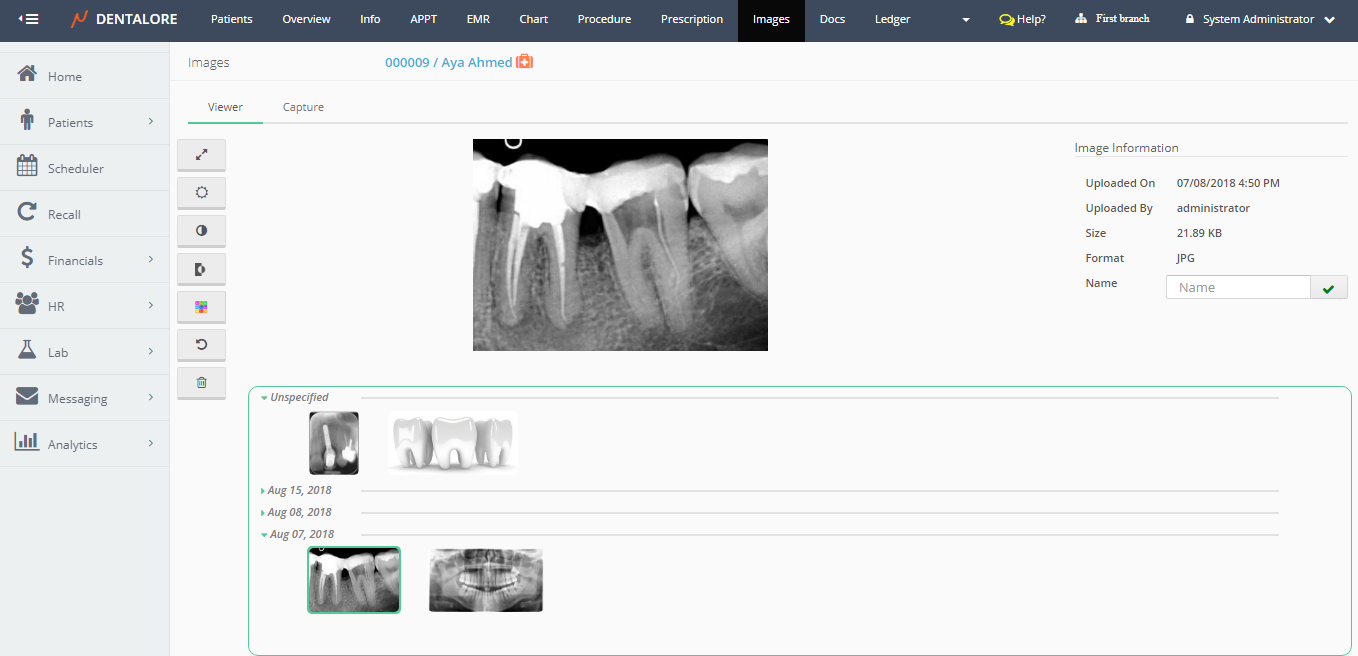1358x656 pixels.
Task: Select the contrast half-circle tool
Action: point(201,230)
